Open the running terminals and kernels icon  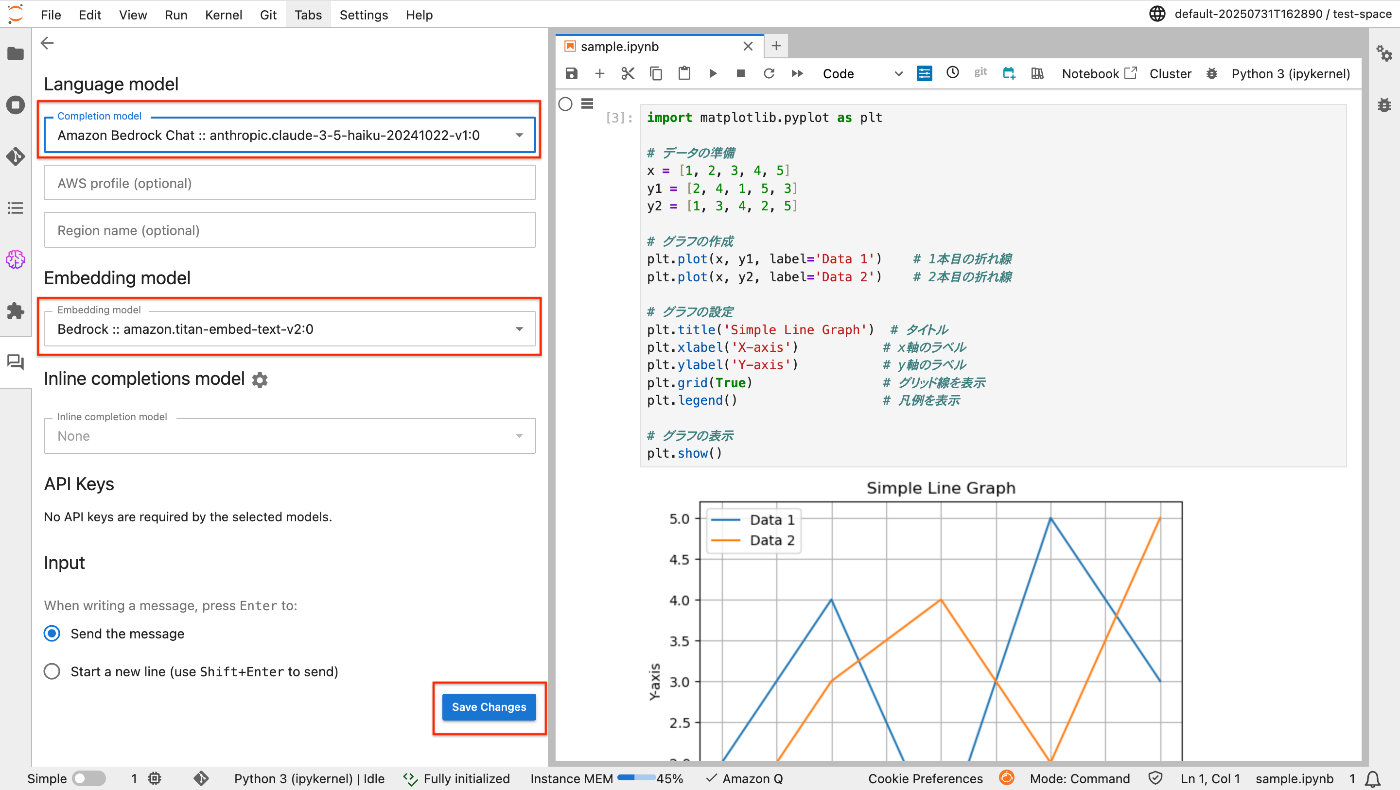(x=15, y=105)
